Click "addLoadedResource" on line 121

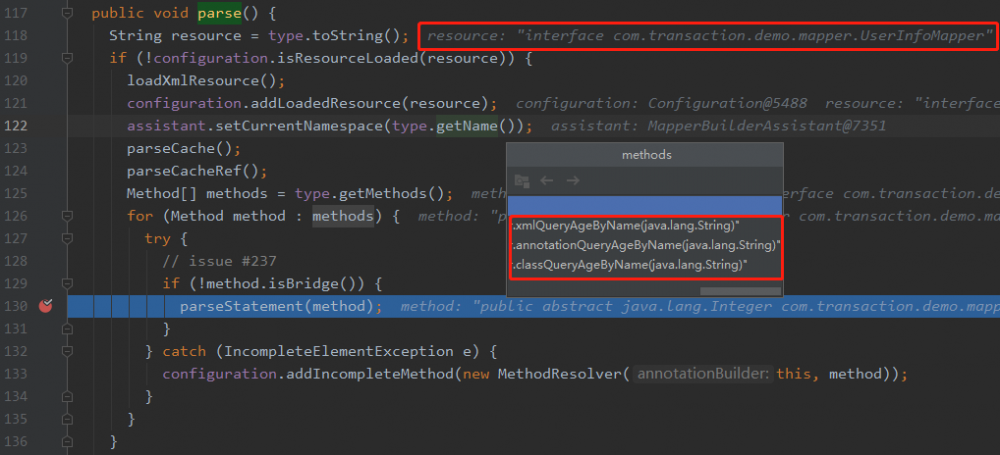326,103
